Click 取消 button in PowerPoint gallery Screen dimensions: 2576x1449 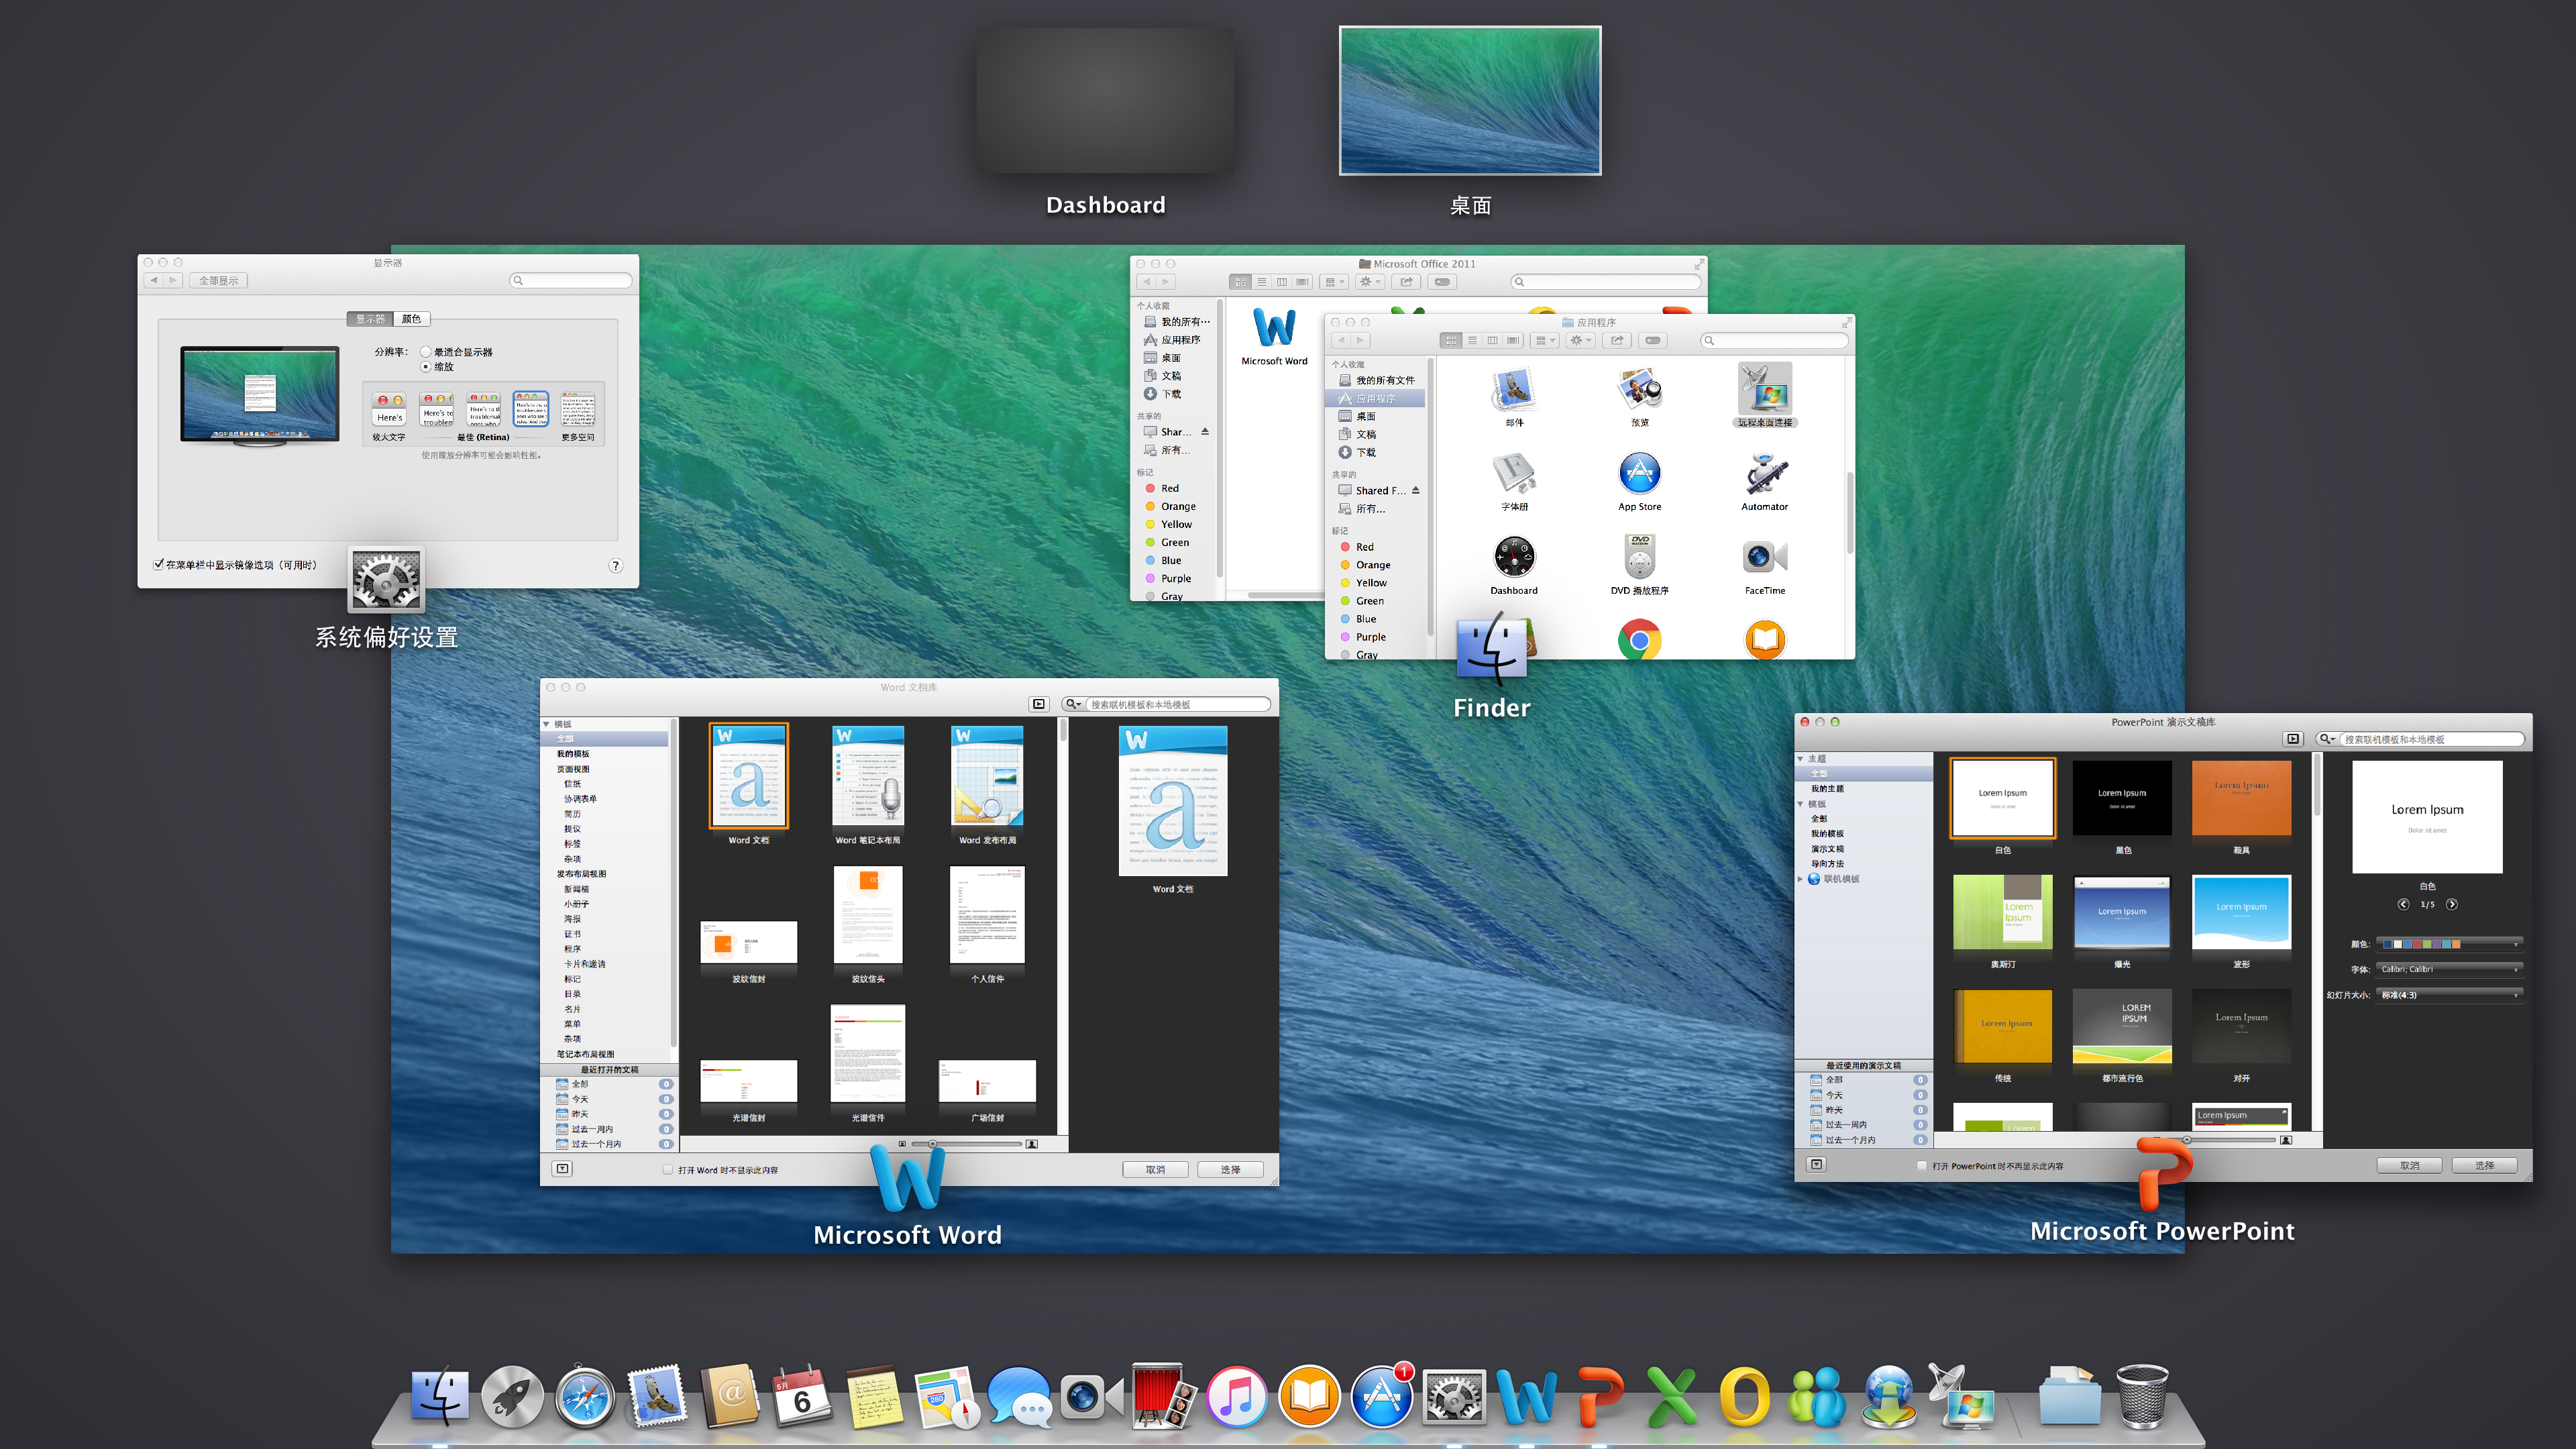[x=2409, y=1165]
